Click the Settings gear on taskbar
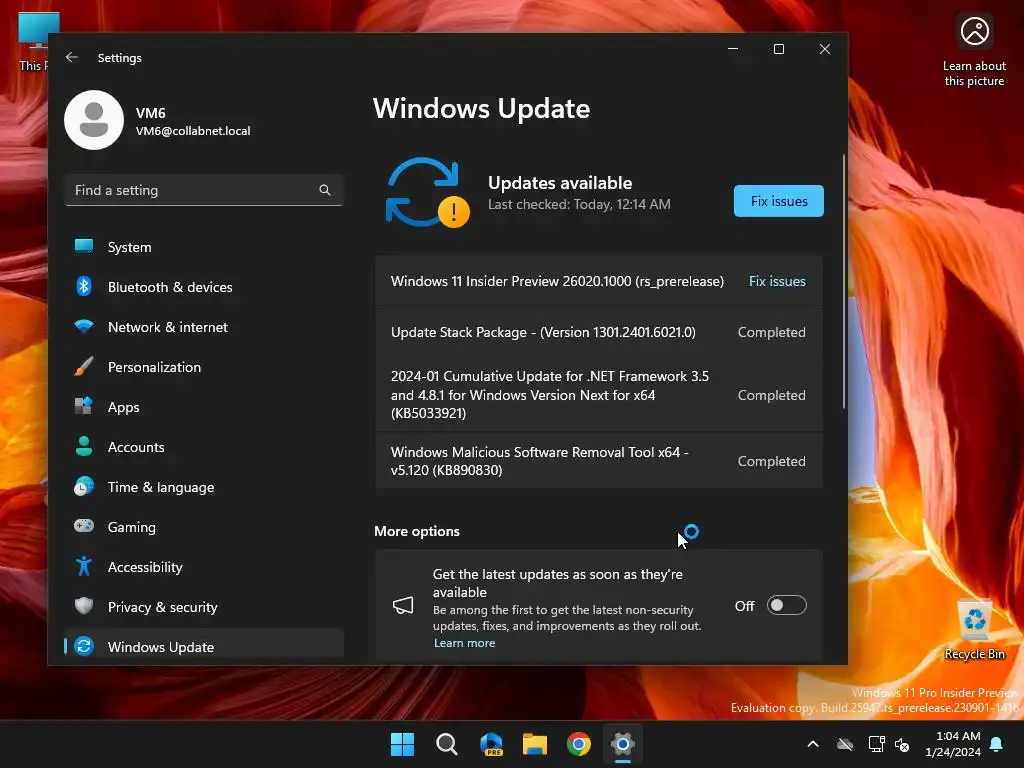Image resolution: width=1024 pixels, height=768 pixels. (623, 744)
